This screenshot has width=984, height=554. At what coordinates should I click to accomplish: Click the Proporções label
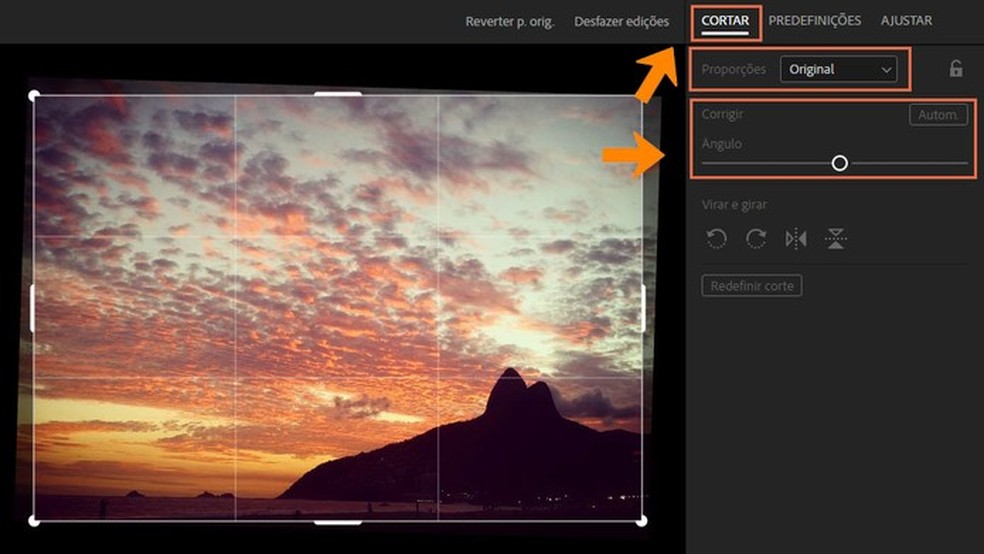pos(734,69)
